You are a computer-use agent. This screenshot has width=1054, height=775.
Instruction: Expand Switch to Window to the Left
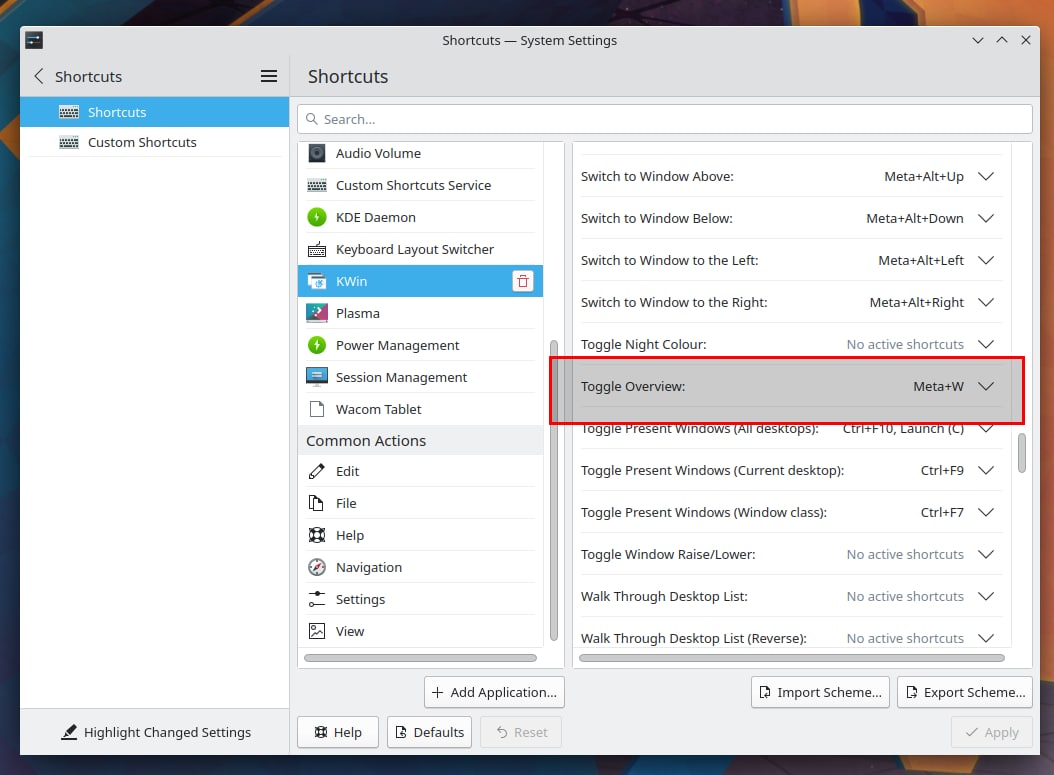click(985, 260)
